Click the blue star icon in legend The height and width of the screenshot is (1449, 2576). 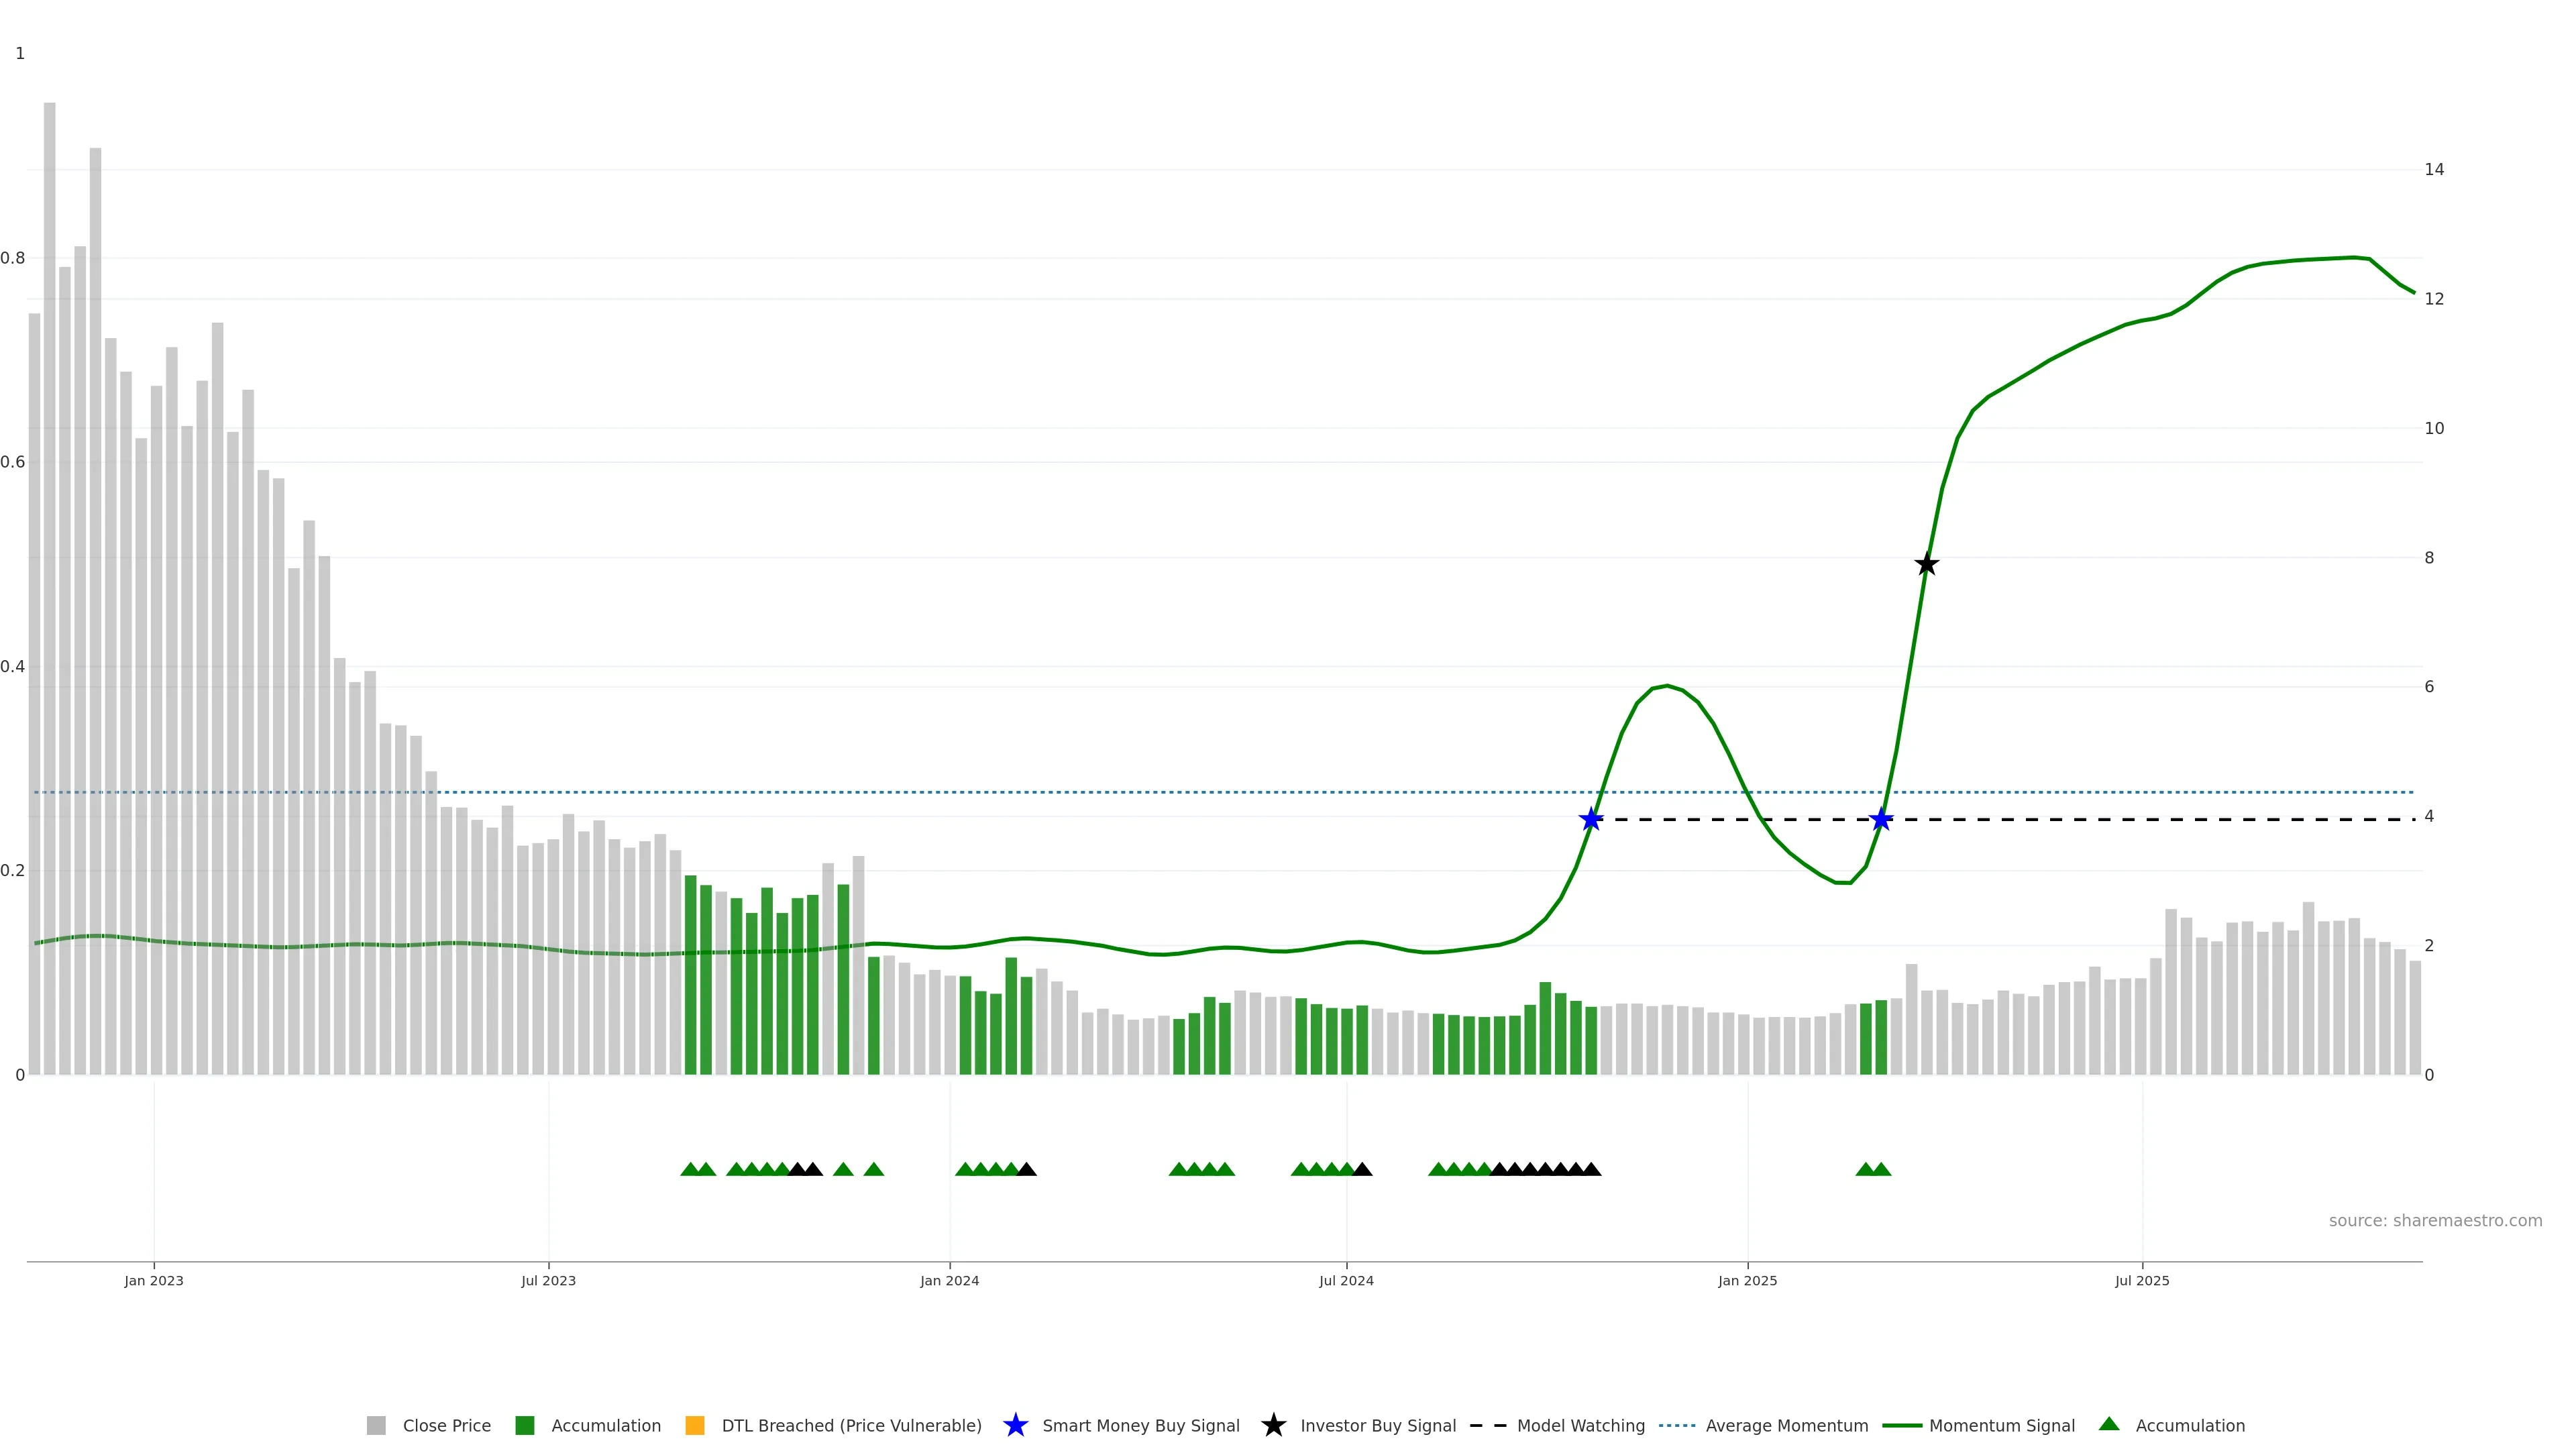(x=1015, y=1425)
